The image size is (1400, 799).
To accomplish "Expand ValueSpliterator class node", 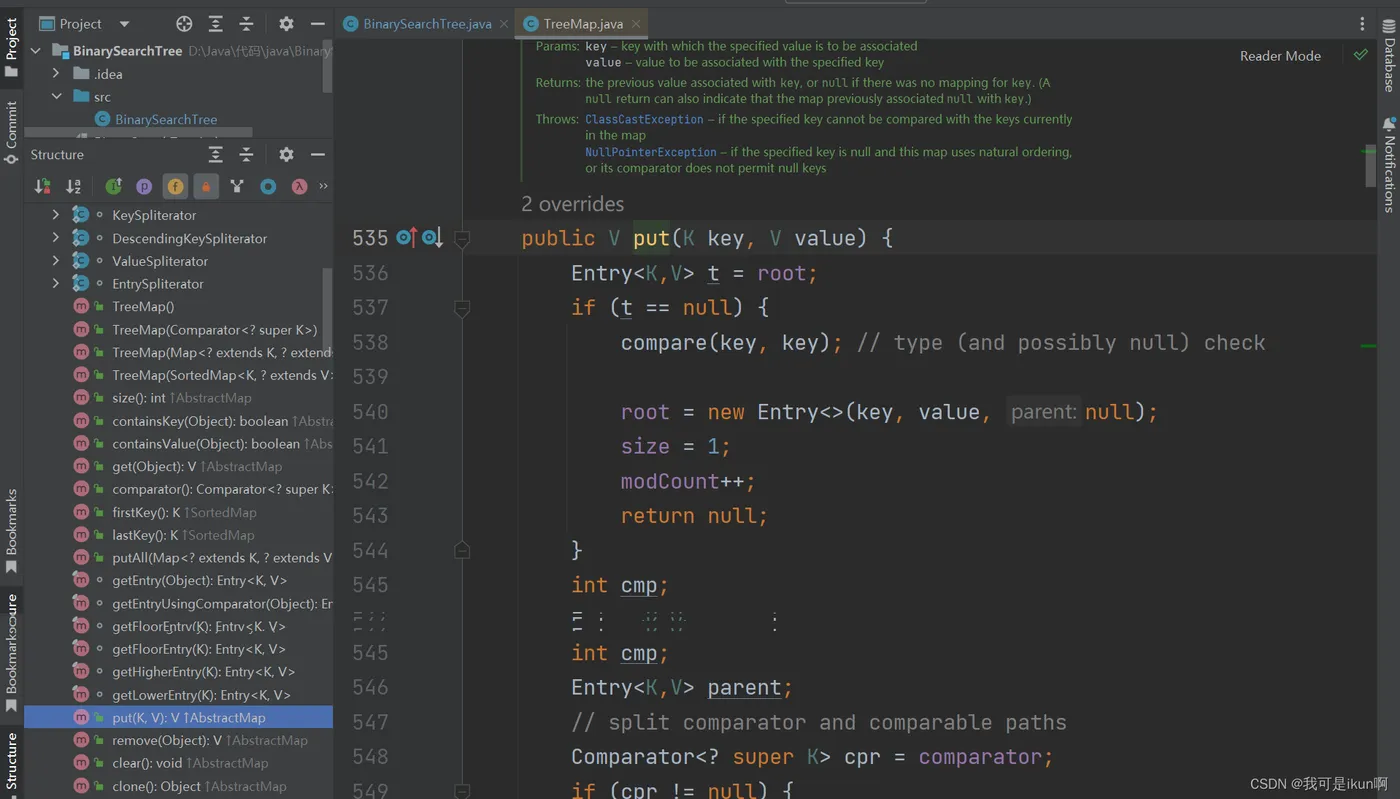I will (x=56, y=261).
